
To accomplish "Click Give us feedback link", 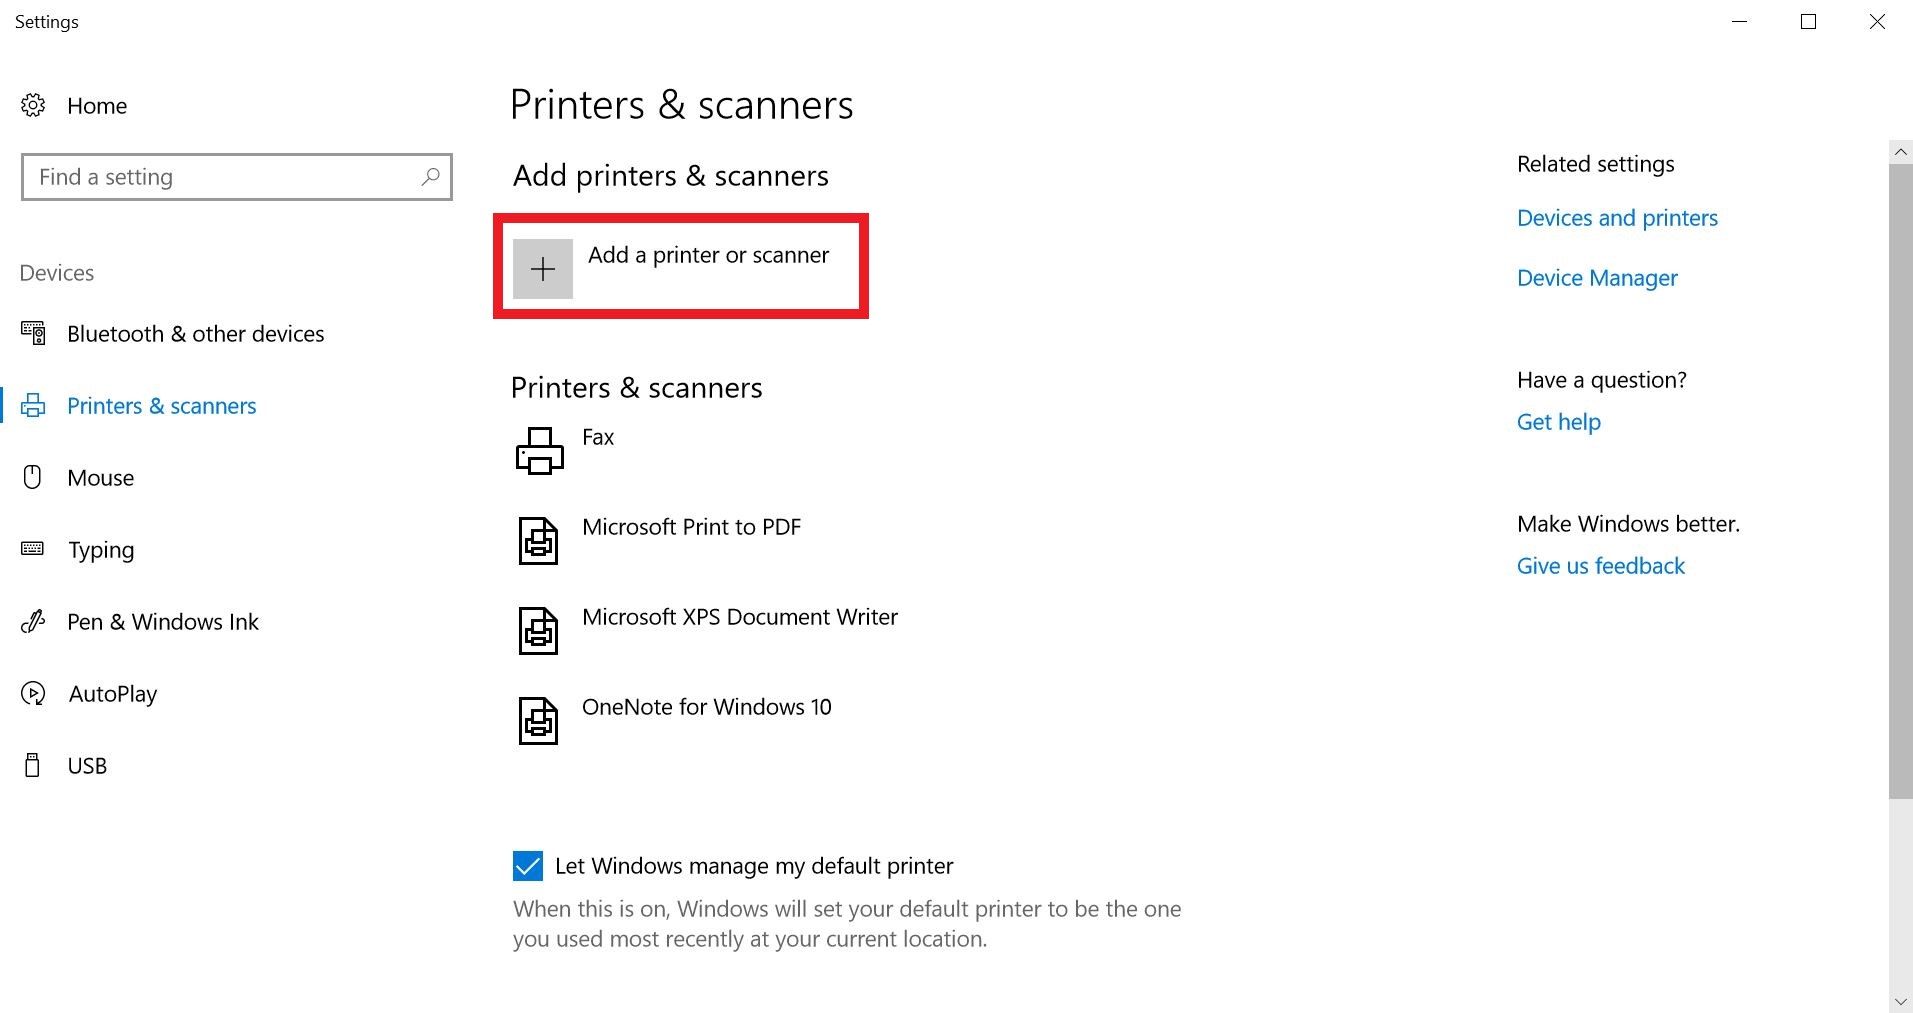I will [1600, 566].
